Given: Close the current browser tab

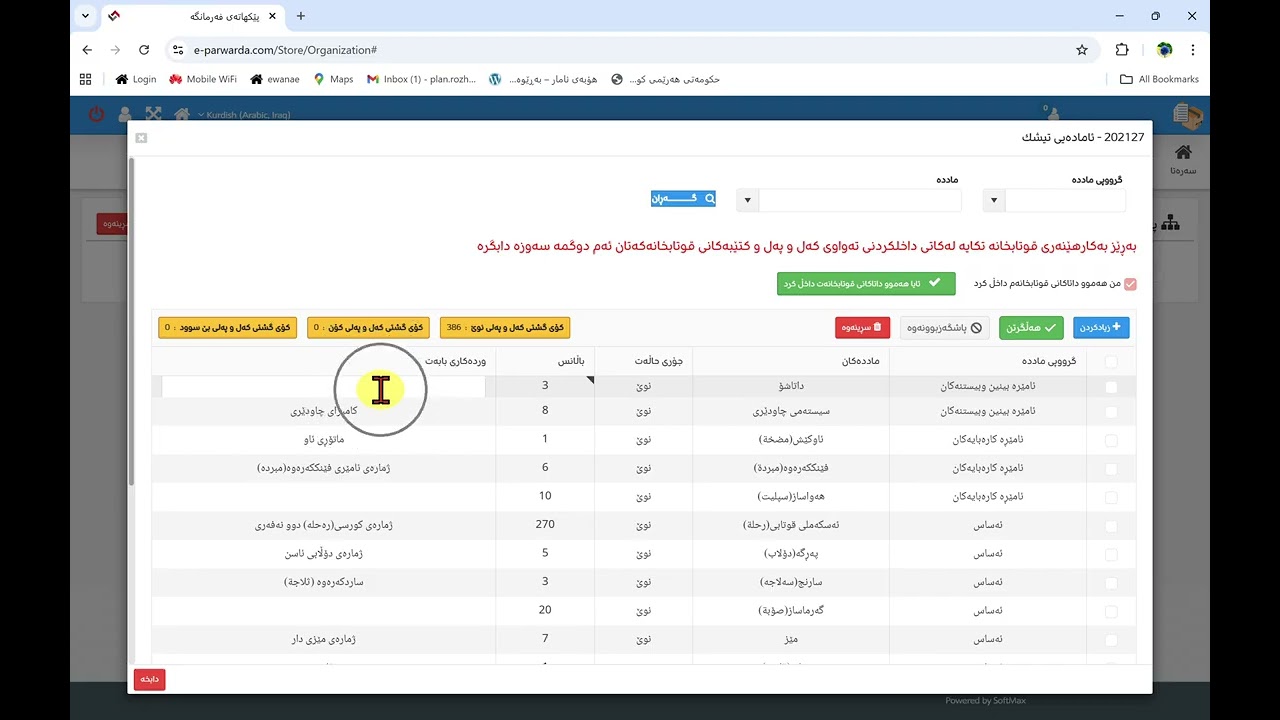Looking at the screenshot, I should tap(272, 16).
